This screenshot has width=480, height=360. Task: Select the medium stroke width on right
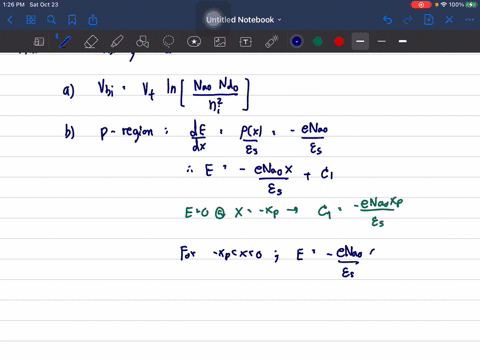[x=403, y=41]
